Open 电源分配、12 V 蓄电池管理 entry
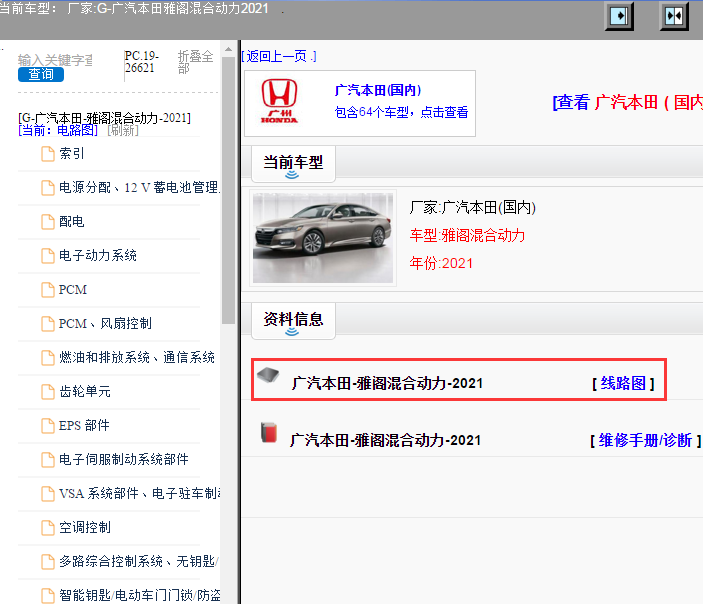 [139, 187]
